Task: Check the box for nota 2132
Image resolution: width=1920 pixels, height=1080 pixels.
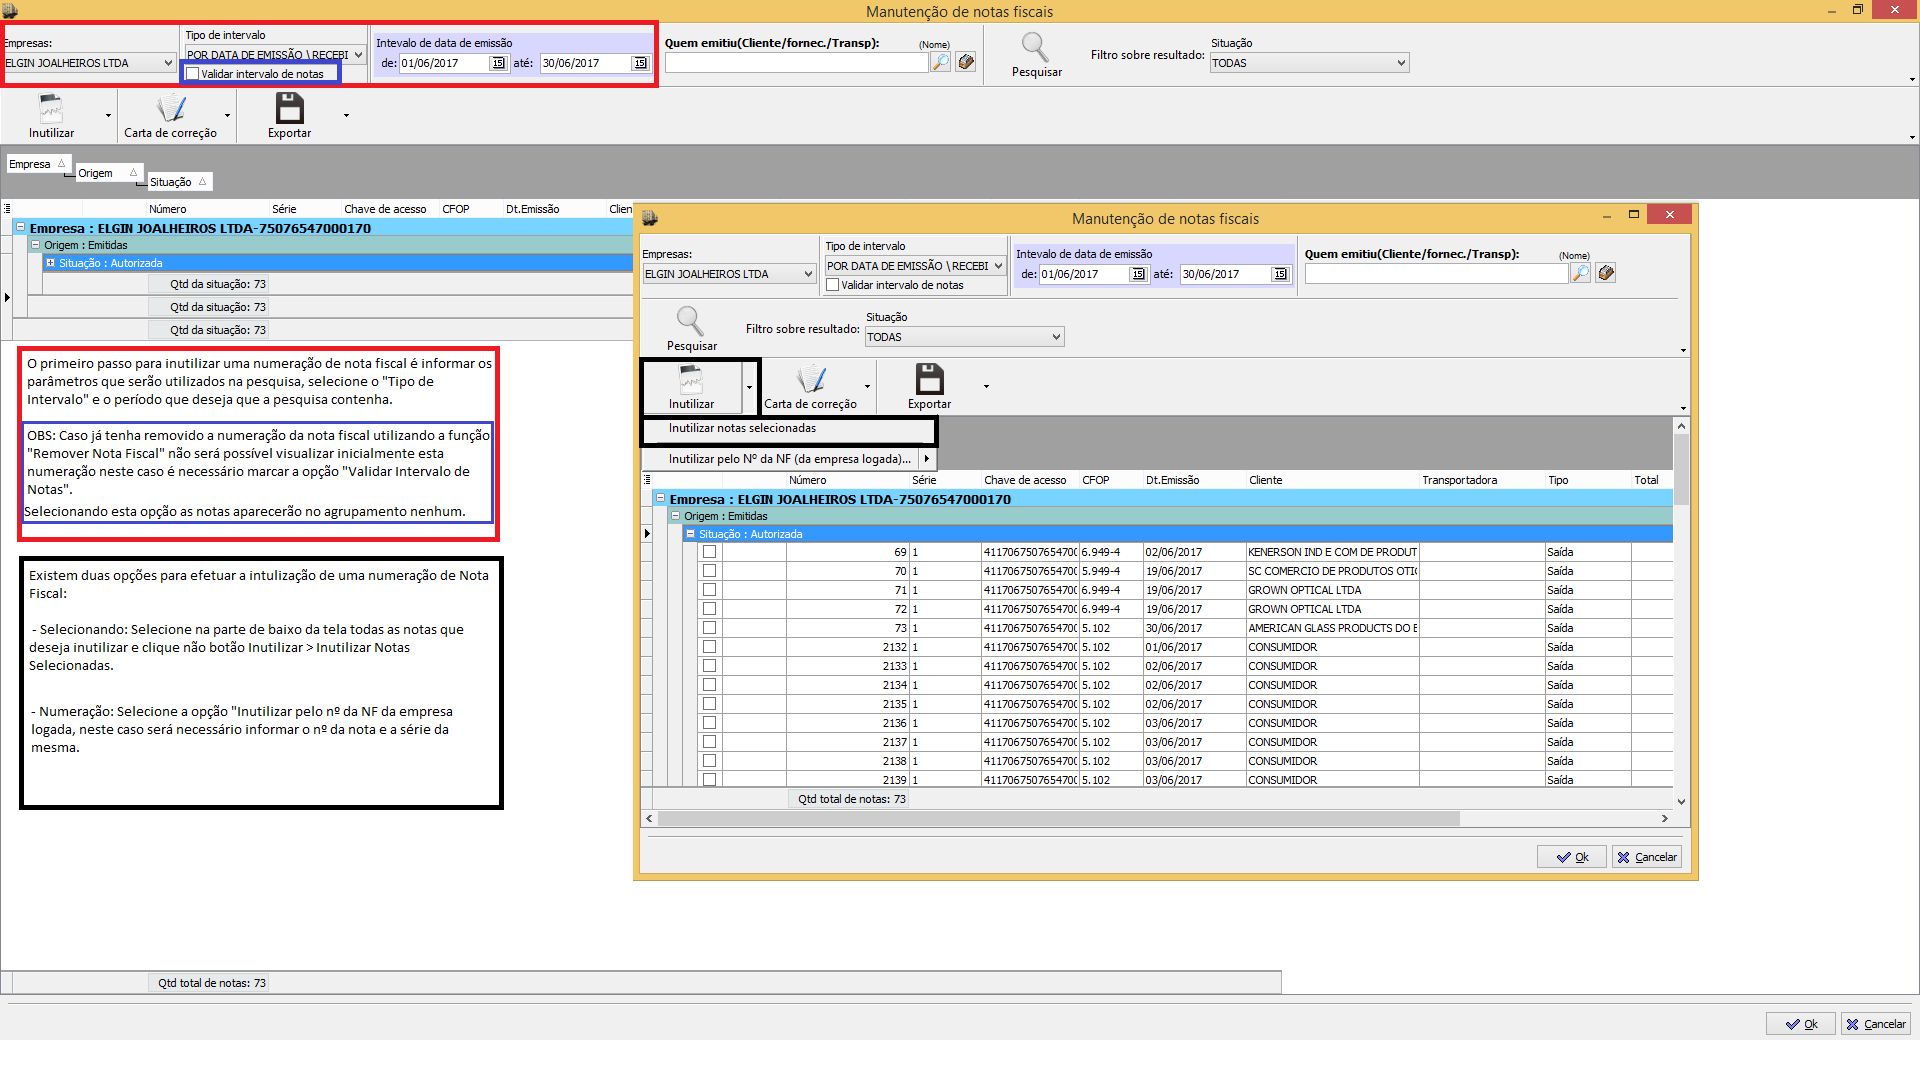Action: coord(709,647)
